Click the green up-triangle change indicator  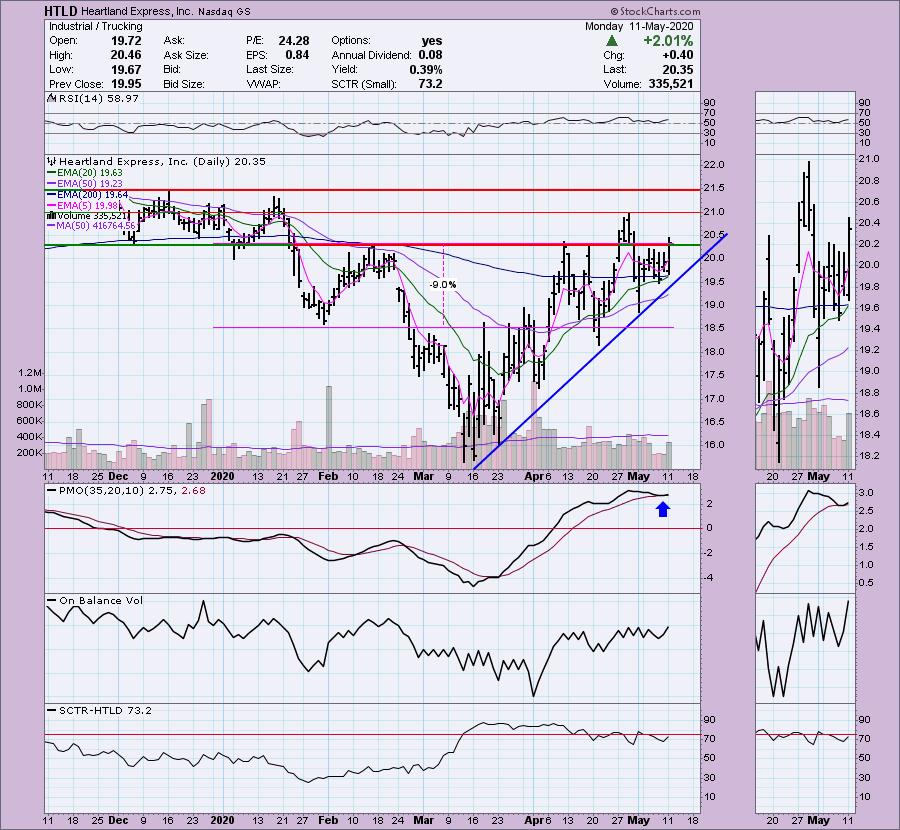point(611,41)
